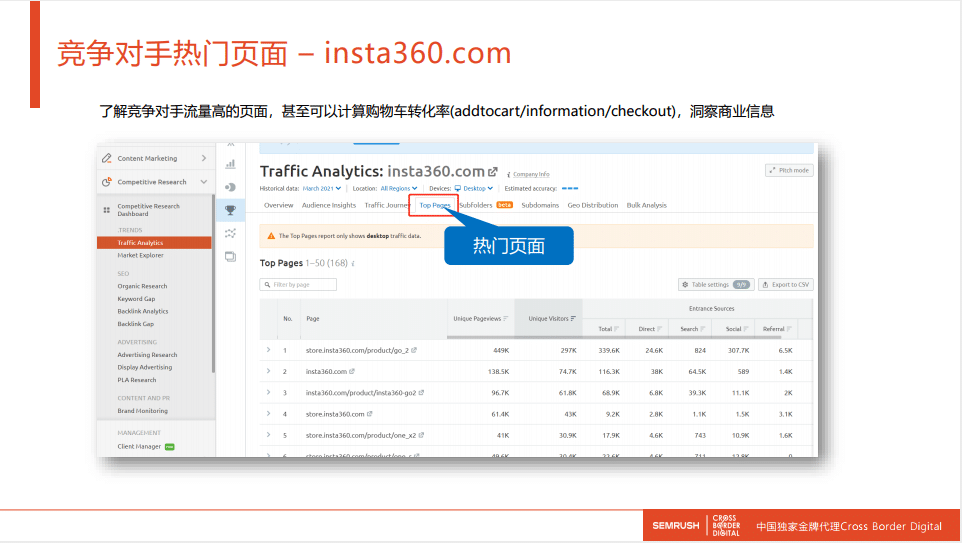Image resolution: width=962 pixels, height=543 pixels.
Task: Switch to the Audience Insights tab
Action: coord(329,205)
